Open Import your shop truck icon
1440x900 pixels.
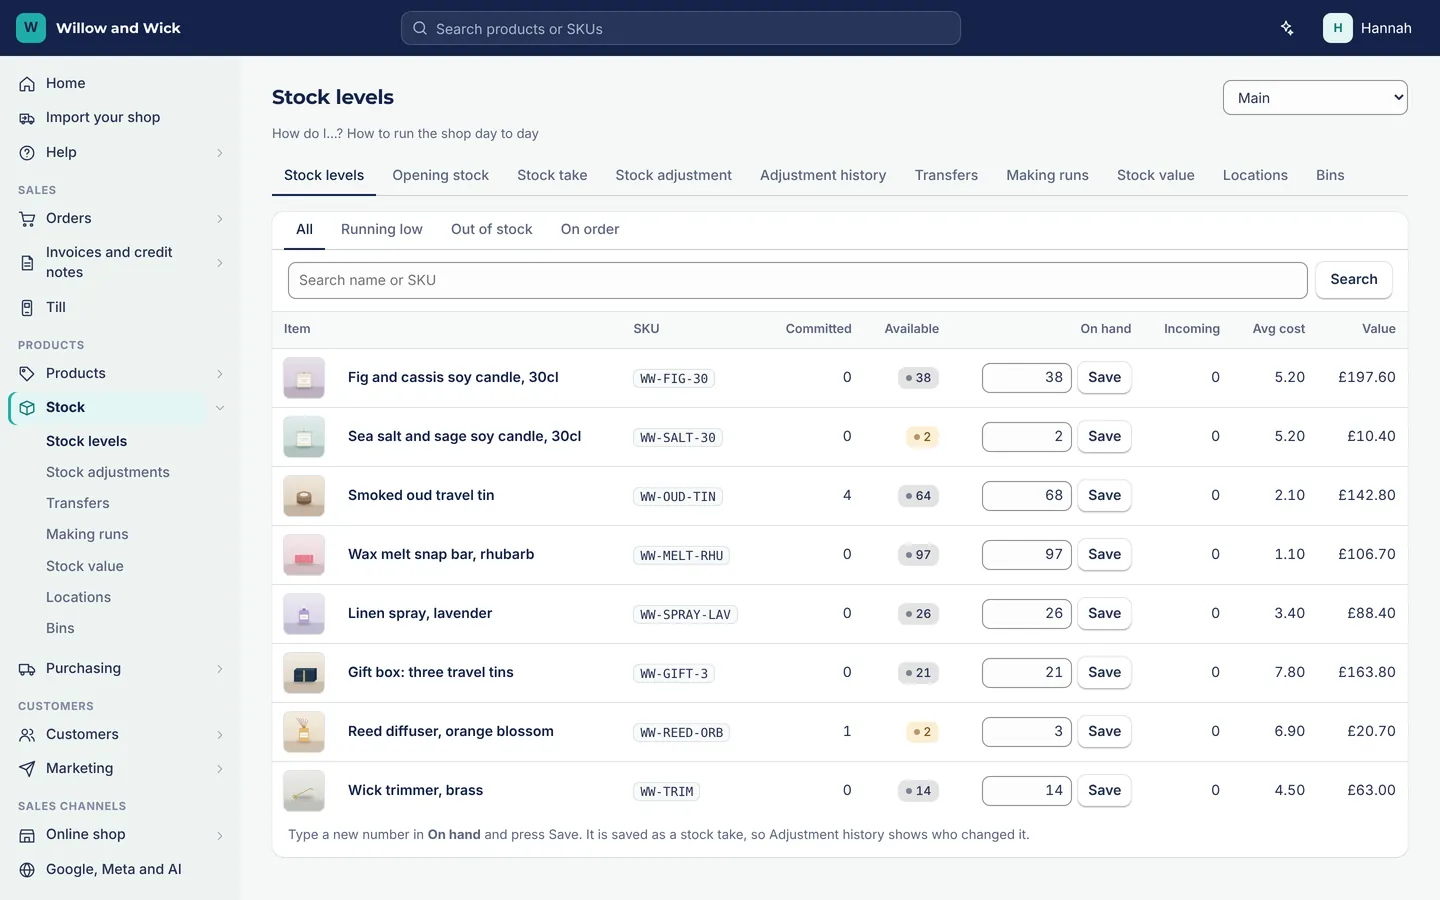click(x=27, y=118)
